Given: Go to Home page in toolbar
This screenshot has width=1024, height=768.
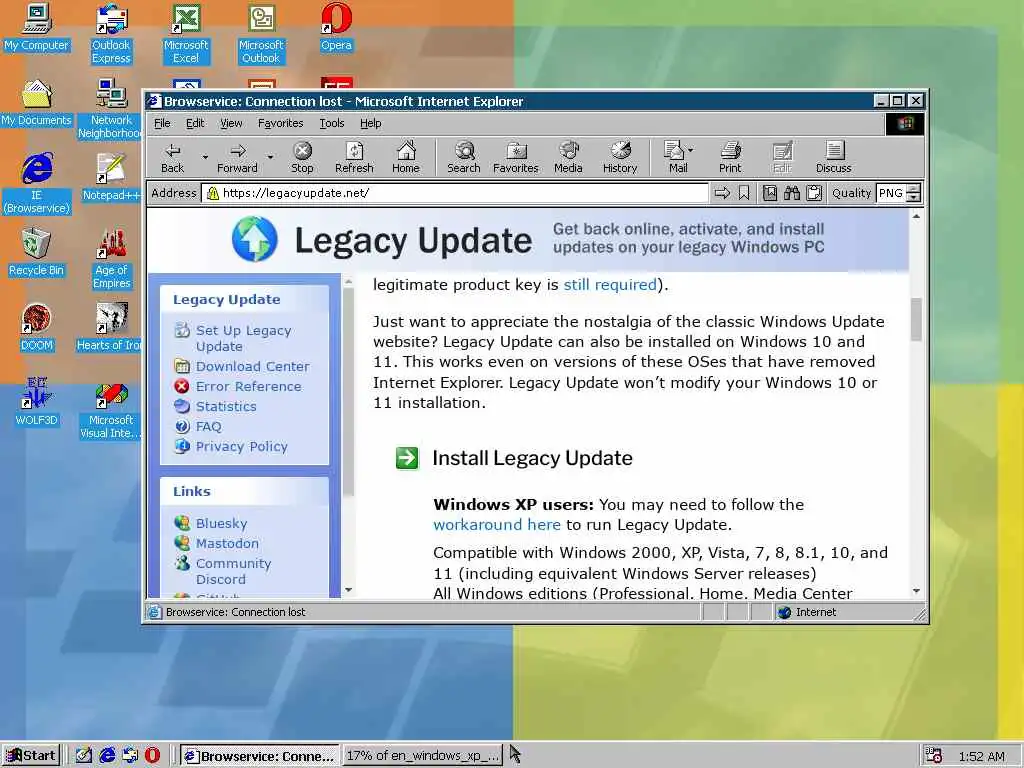Looking at the screenshot, I should (406, 157).
